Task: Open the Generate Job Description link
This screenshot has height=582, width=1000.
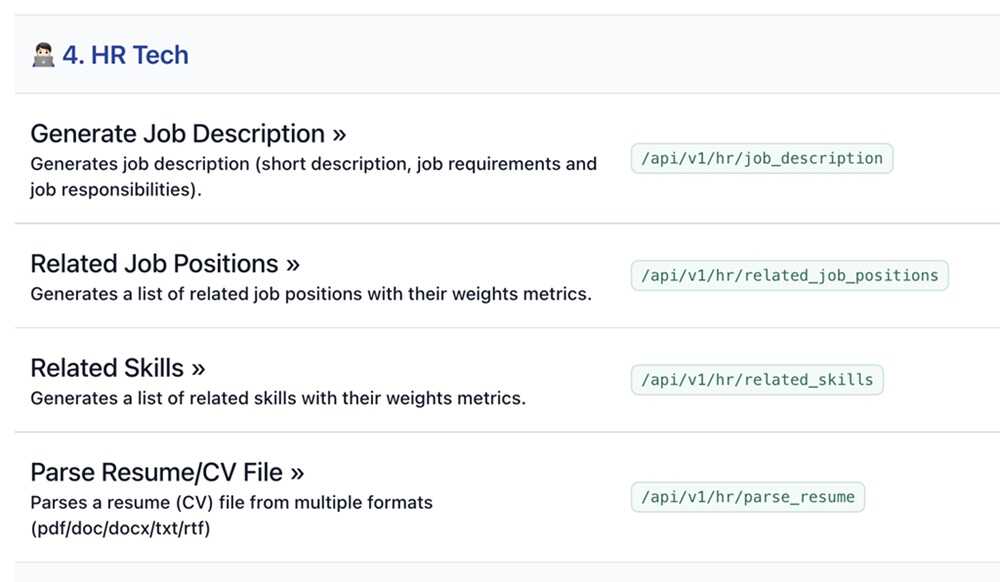Action: [177, 134]
